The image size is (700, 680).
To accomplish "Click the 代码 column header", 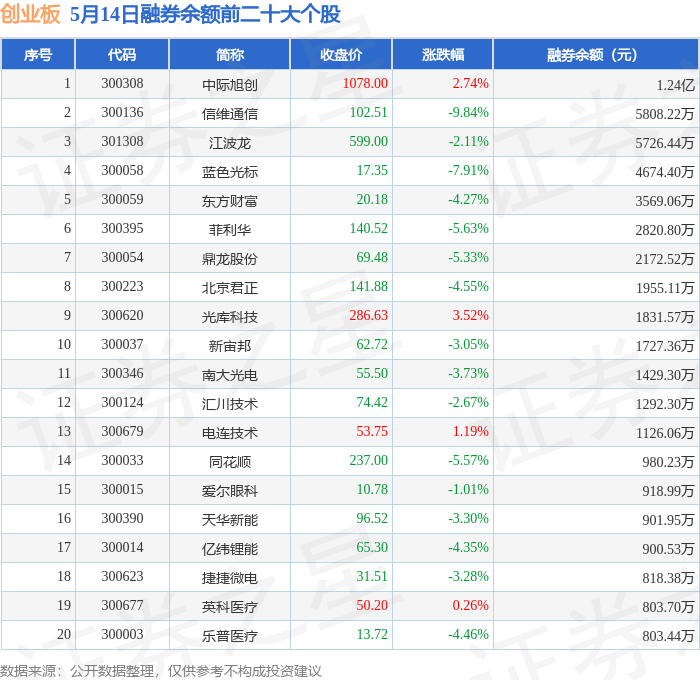I will (122, 54).
